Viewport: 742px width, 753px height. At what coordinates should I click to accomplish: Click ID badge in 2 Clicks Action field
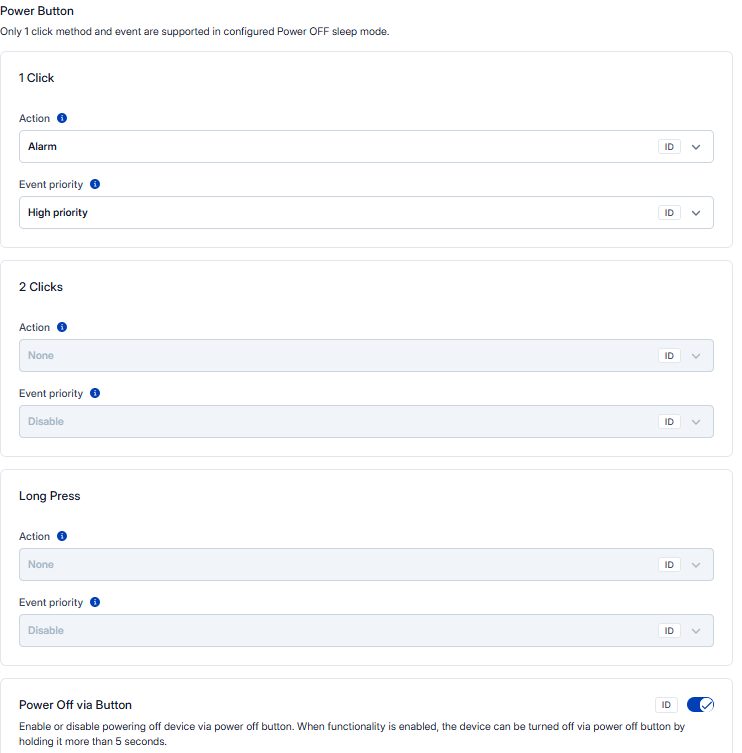(x=669, y=356)
